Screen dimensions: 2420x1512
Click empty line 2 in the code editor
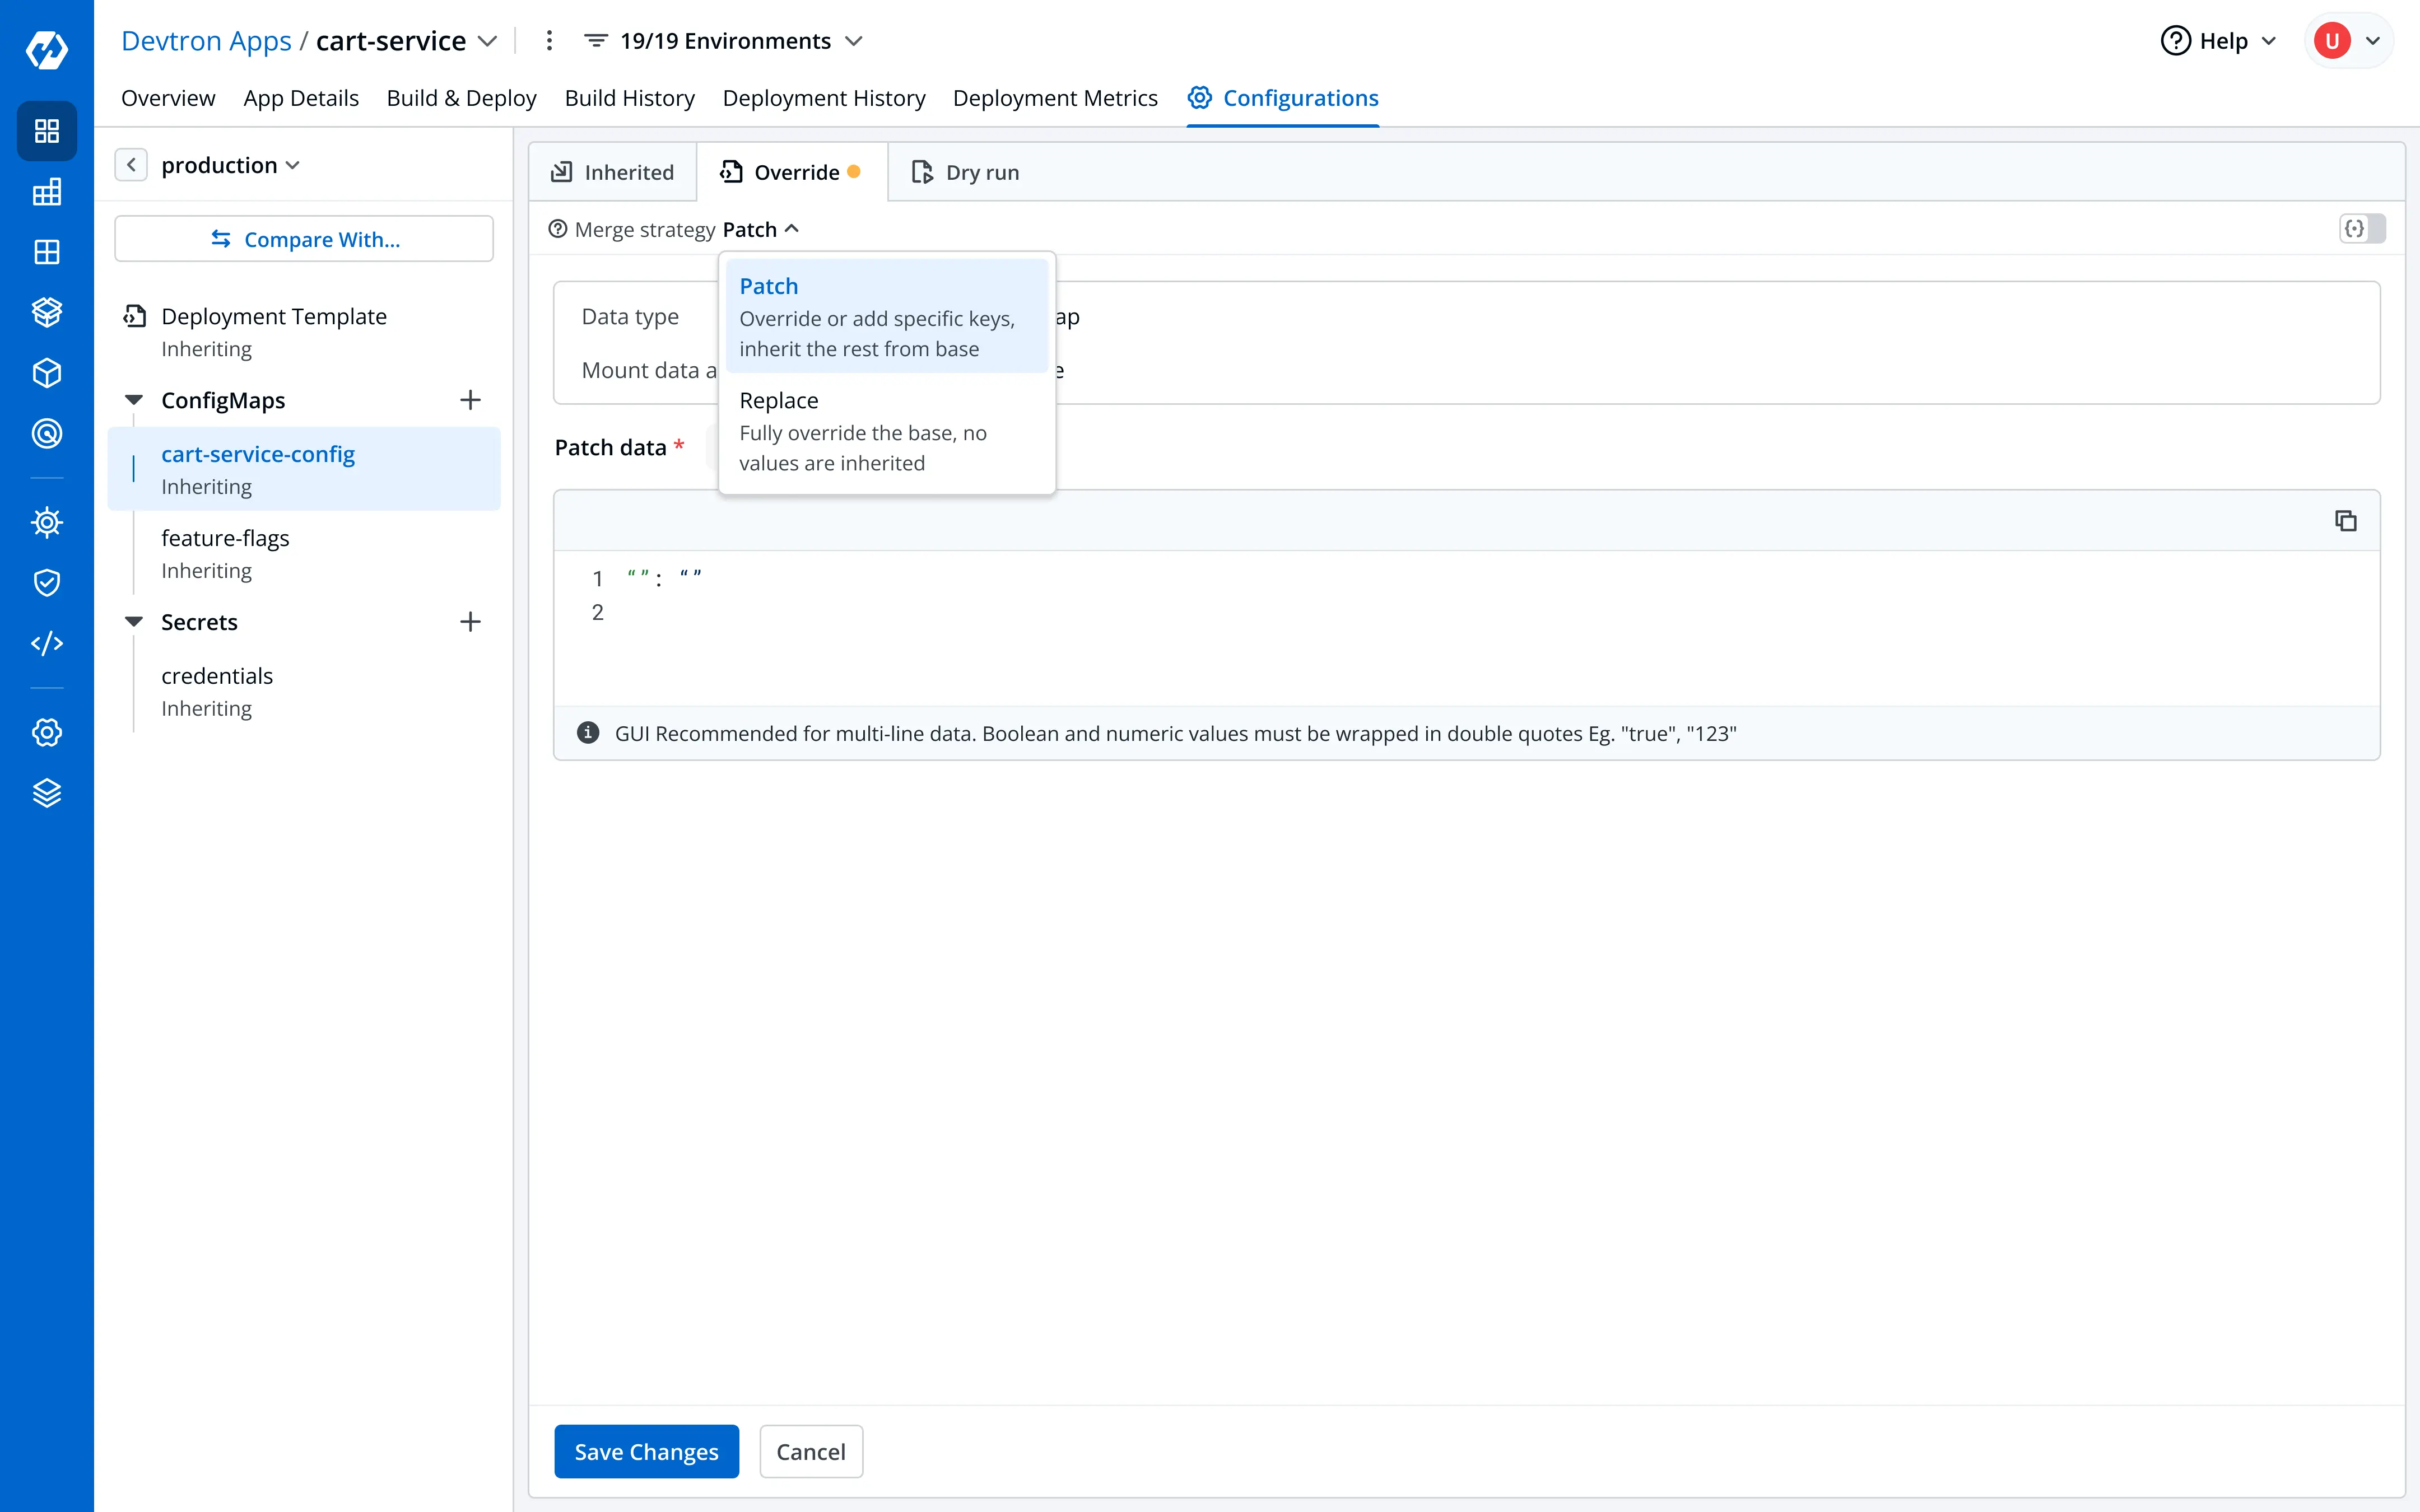pyautogui.click(x=1466, y=612)
